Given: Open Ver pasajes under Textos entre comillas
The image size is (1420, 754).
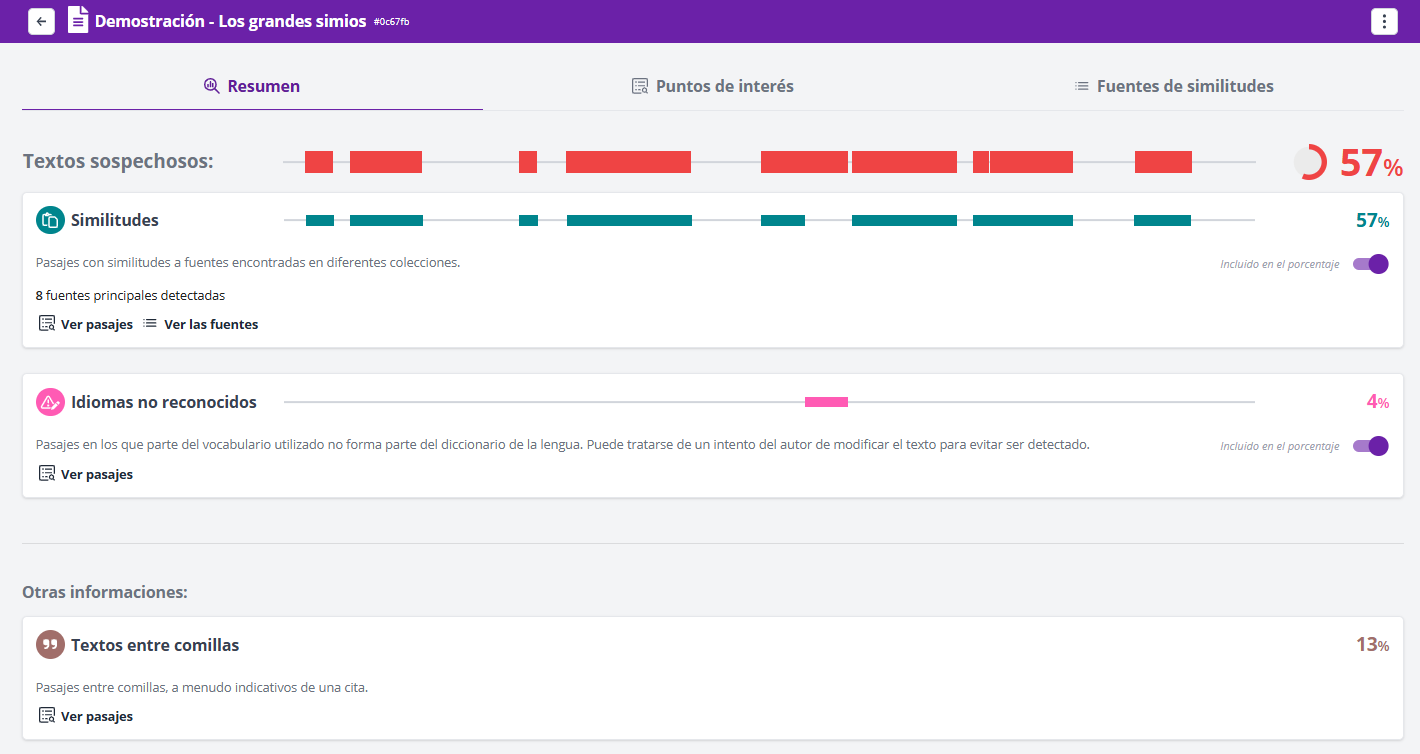Looking at the screenshot, I should [x=86, y=716].
